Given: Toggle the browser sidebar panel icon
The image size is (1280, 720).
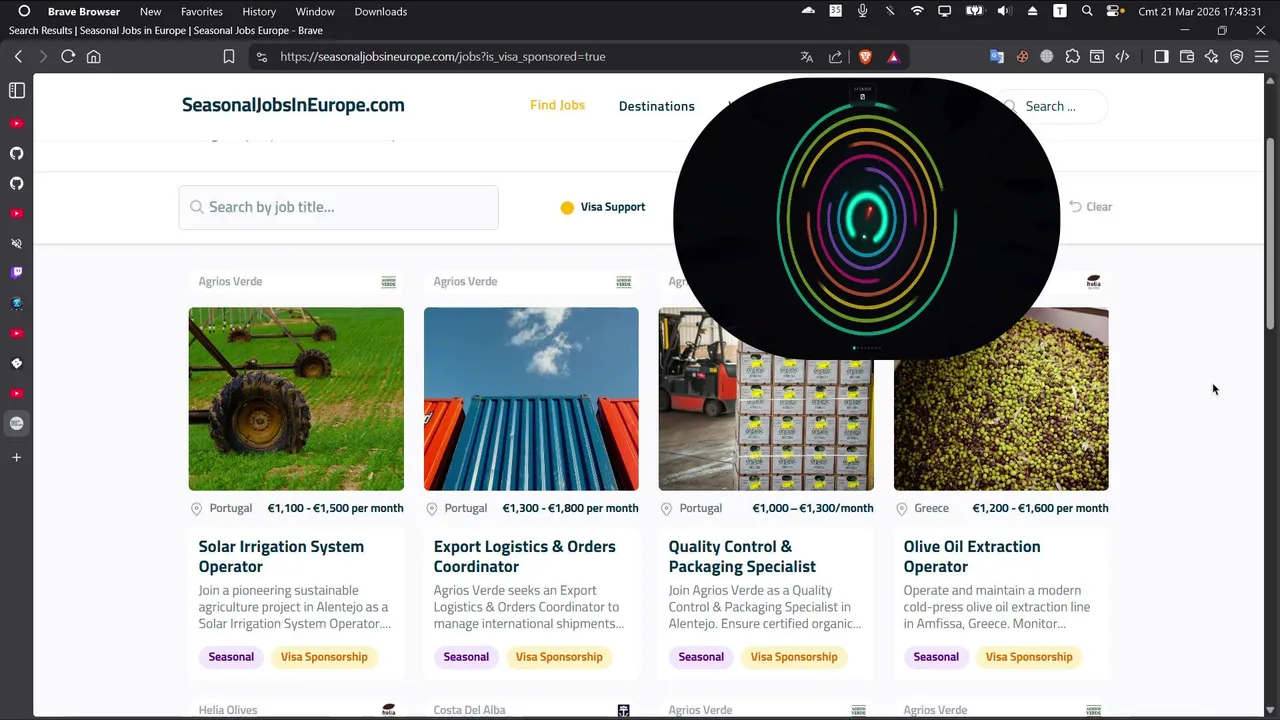Looking at the screenshot, I should click(x=1161, y=57).
